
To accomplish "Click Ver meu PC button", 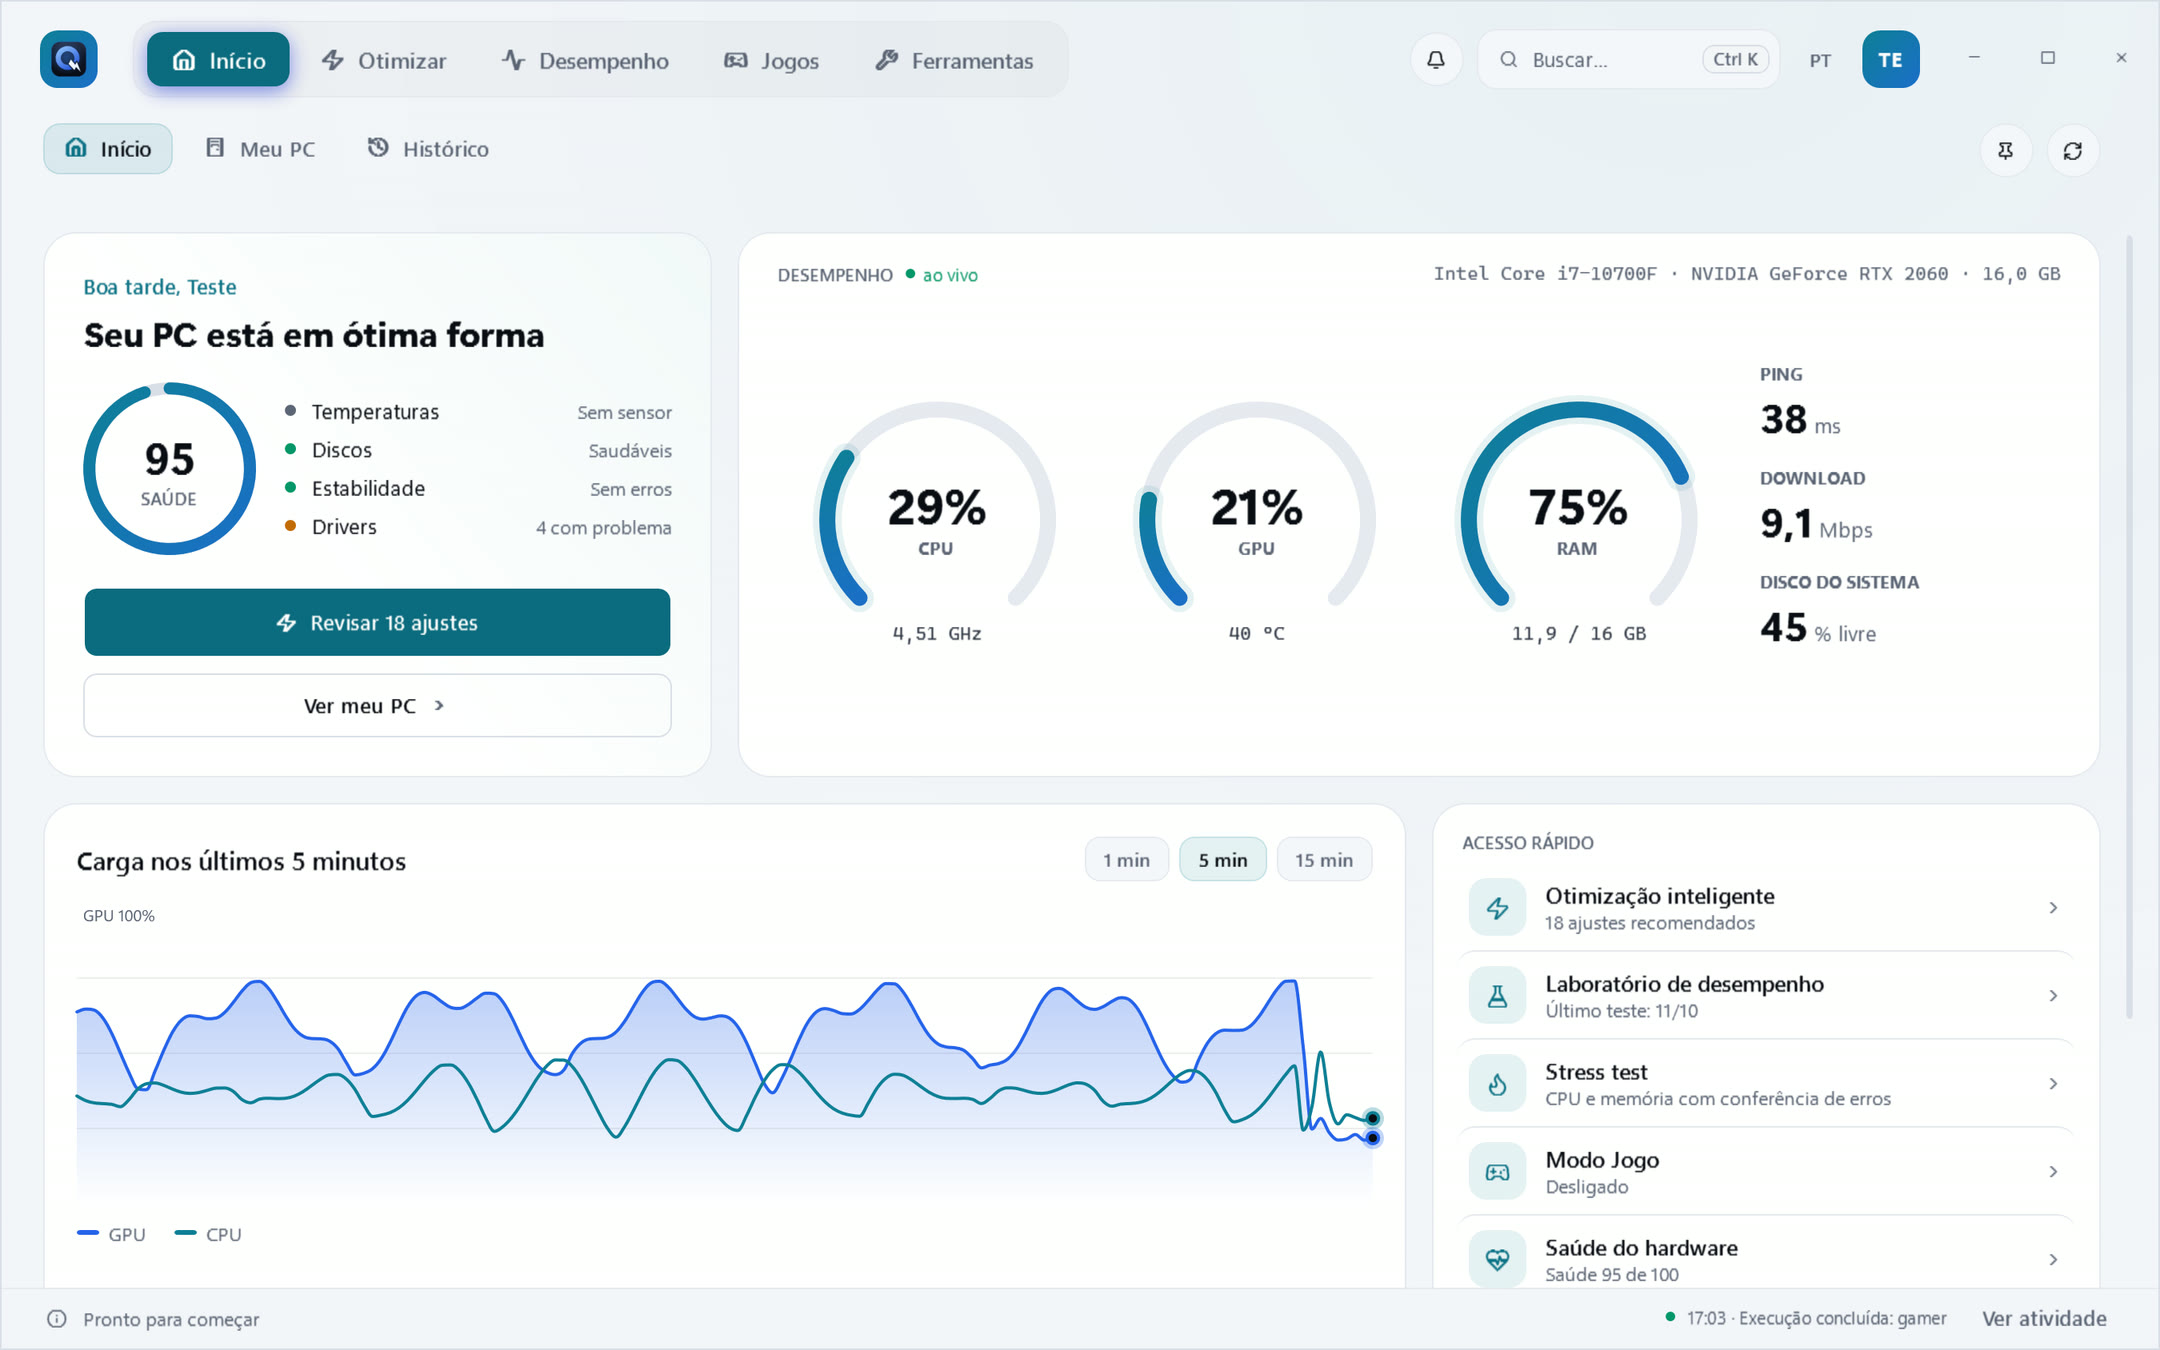I will (x=377, y=706).
